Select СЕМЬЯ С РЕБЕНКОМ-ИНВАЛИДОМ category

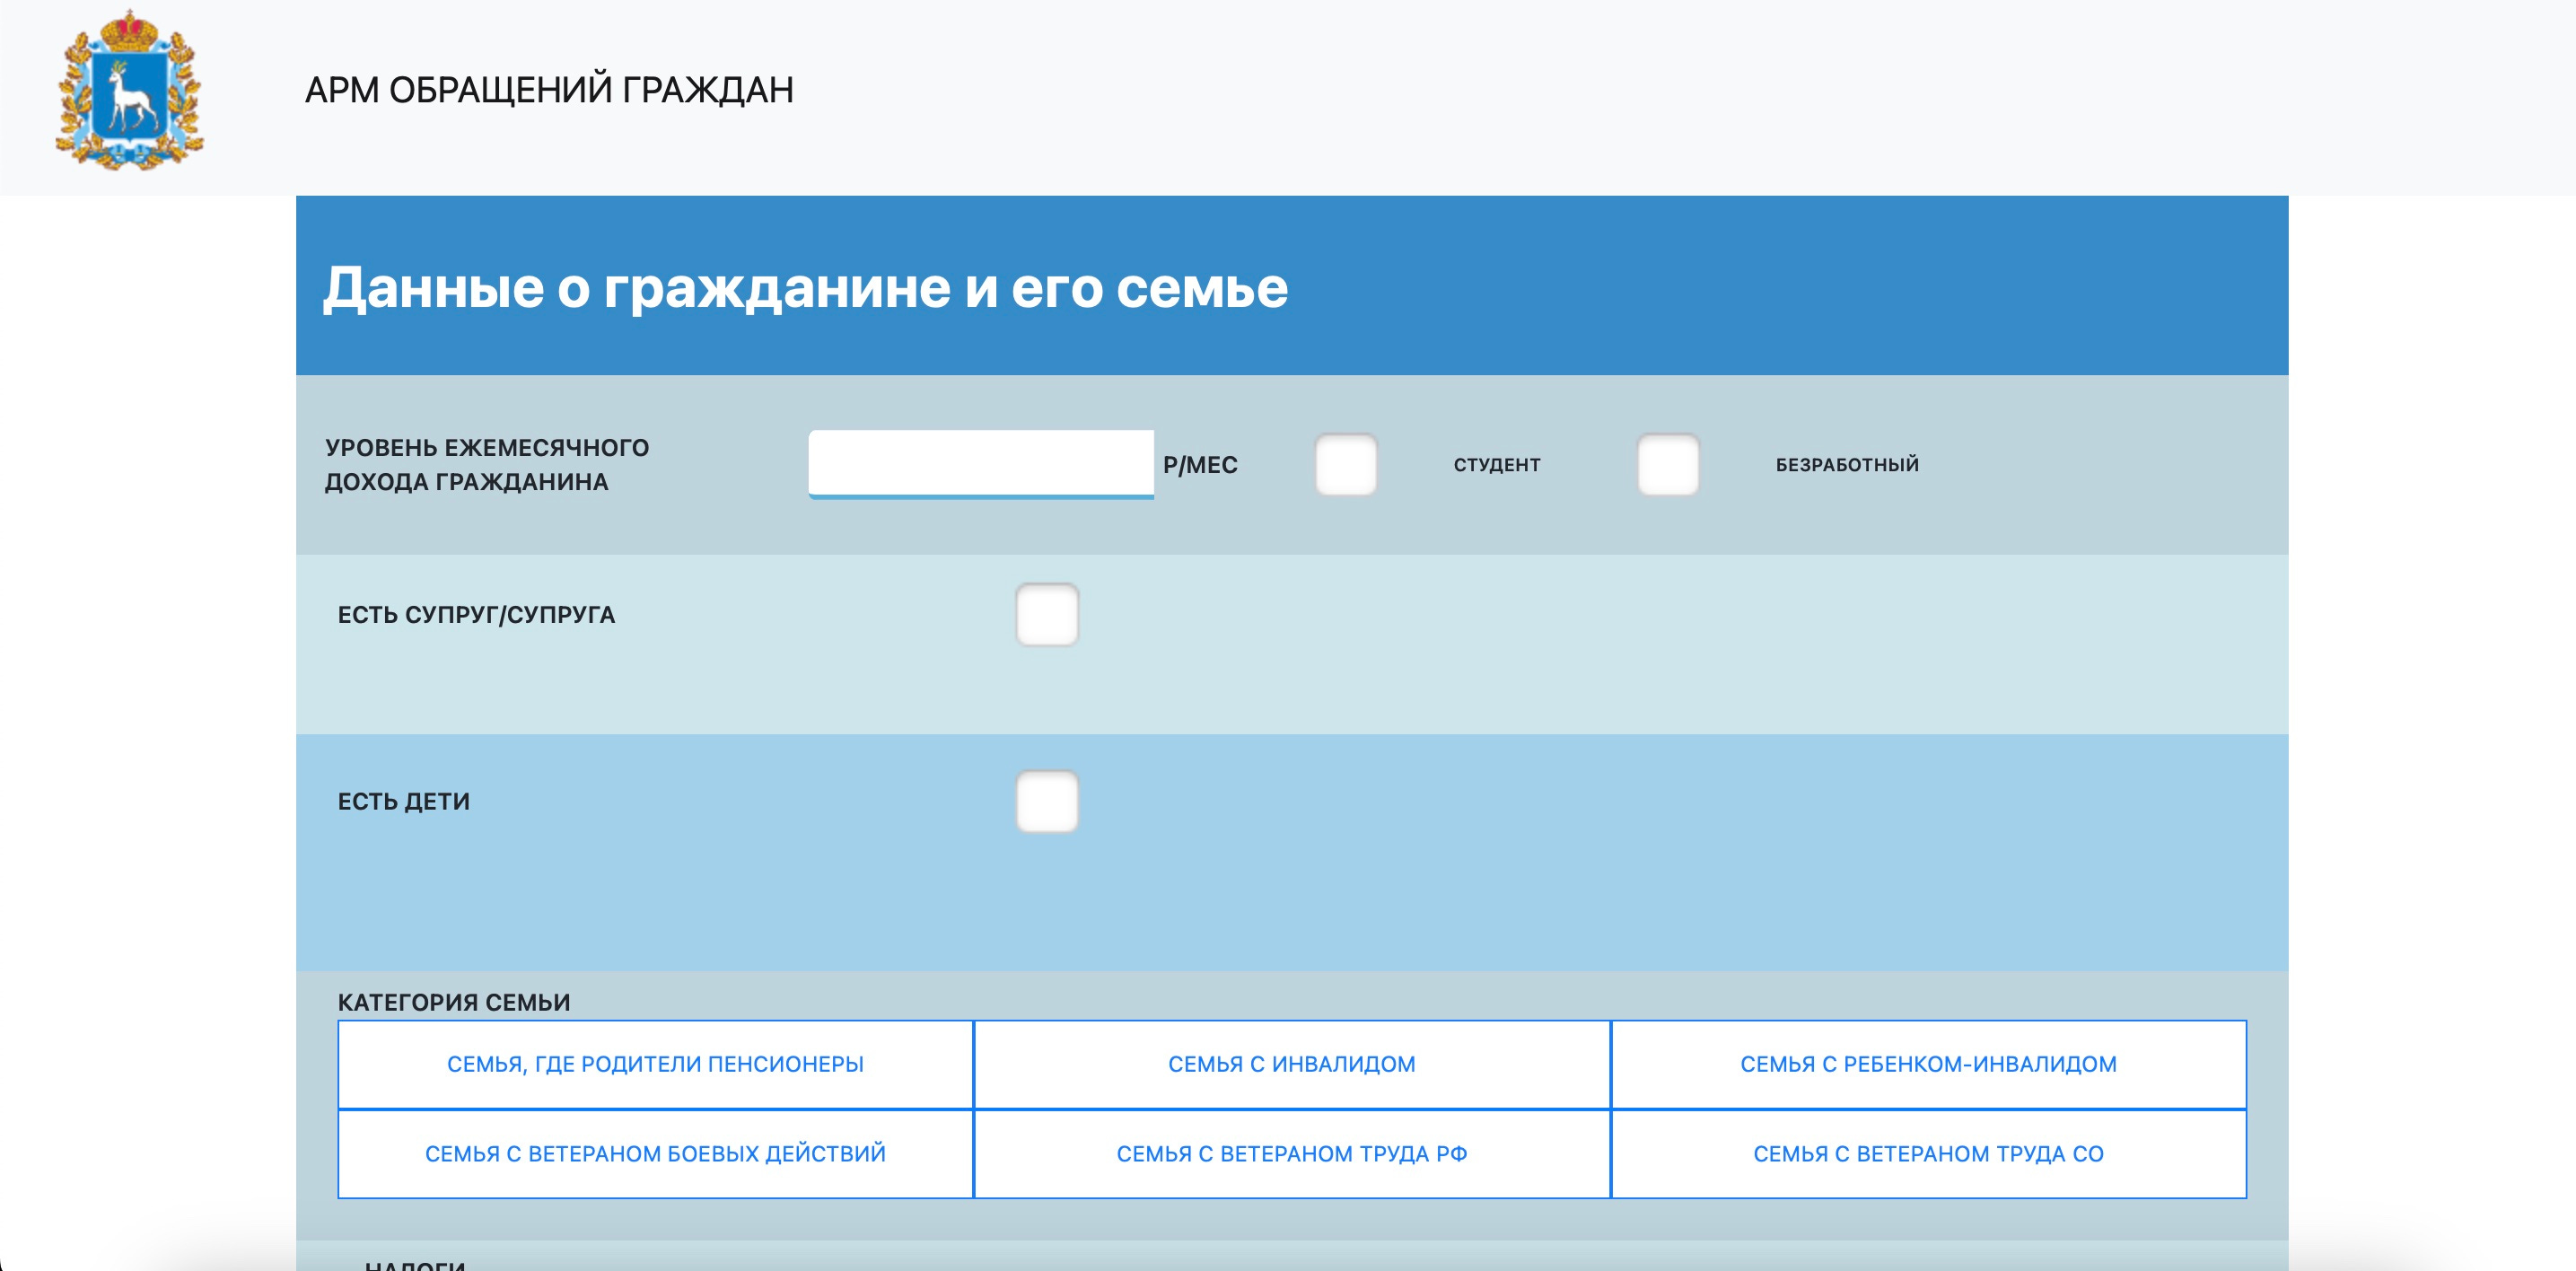(1929, 1064)
